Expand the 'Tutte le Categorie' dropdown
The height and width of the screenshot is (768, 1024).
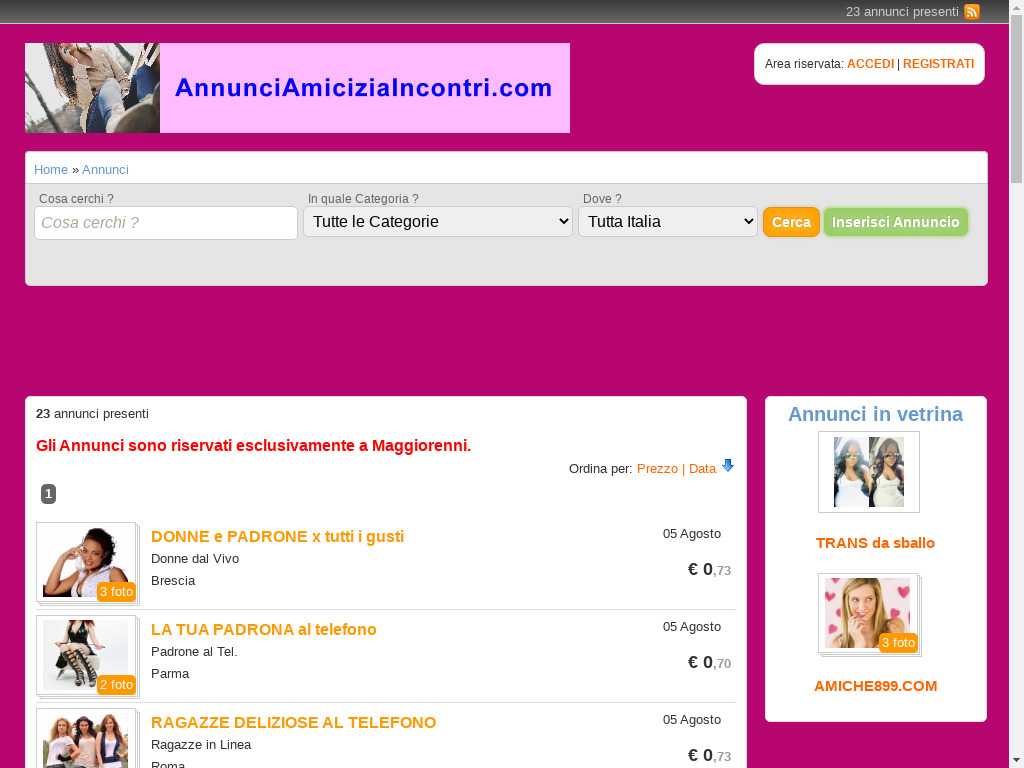[x=438, y=222]
